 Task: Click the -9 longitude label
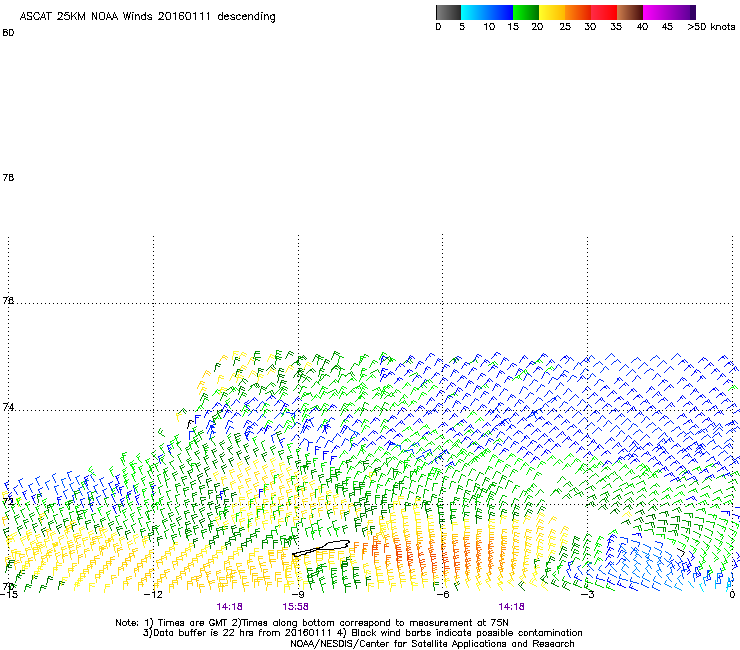(x=298, y=594)
